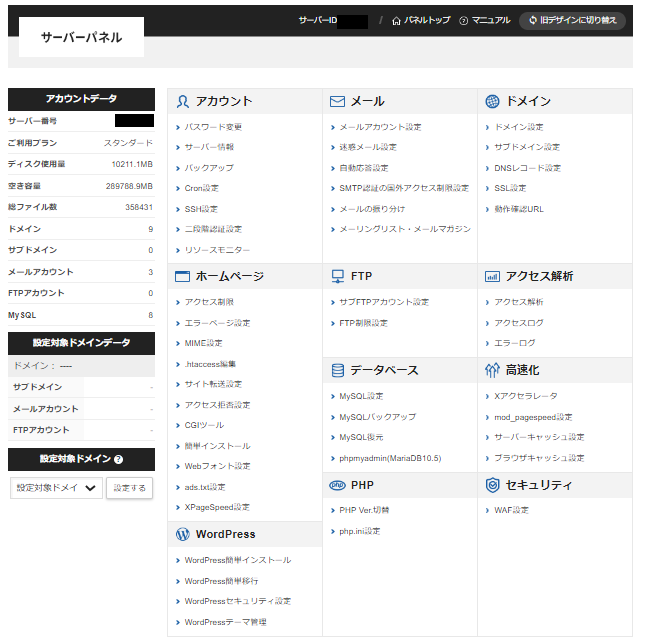This screenshot has width=645, height=641.
Task: Open the 設定対象ドメイン dropdown
Action: 57,488
